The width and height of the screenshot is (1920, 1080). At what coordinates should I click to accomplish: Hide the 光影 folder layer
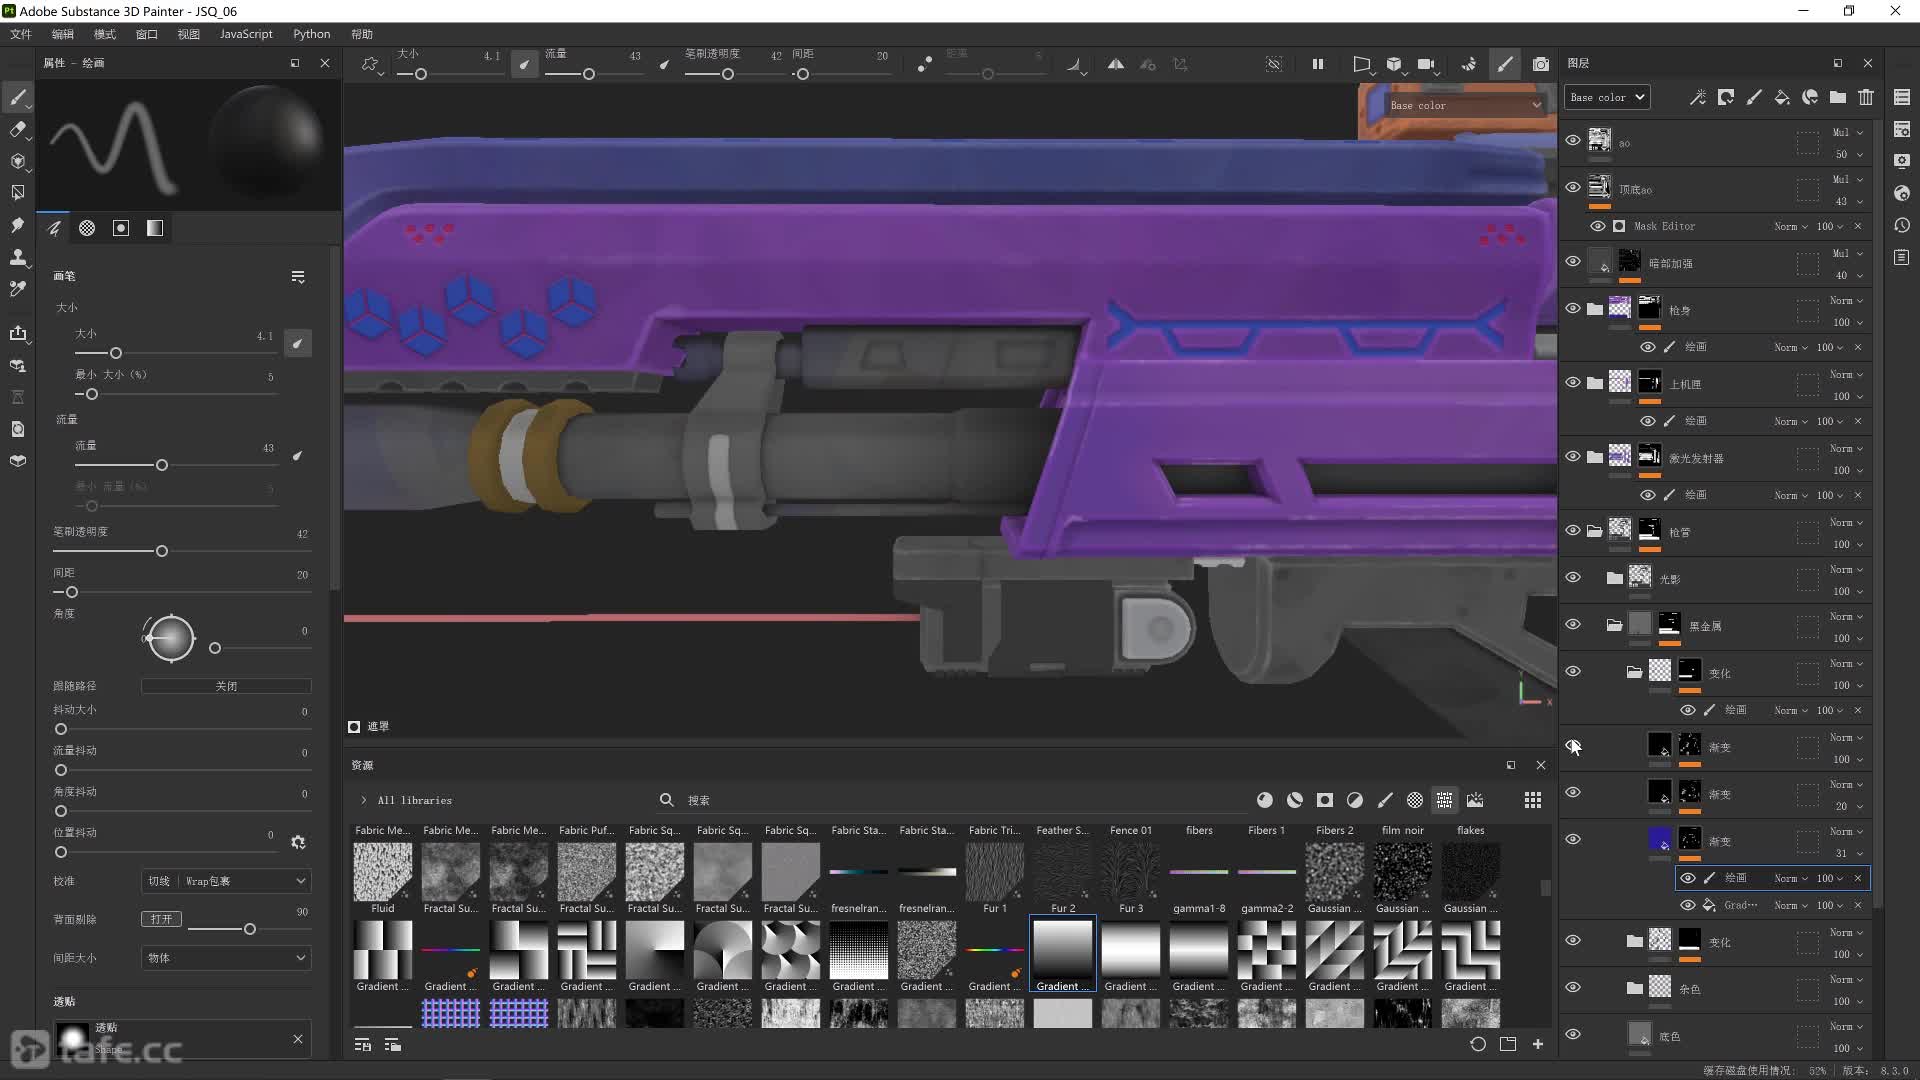pyautogui.click(x=1573, y=578)
